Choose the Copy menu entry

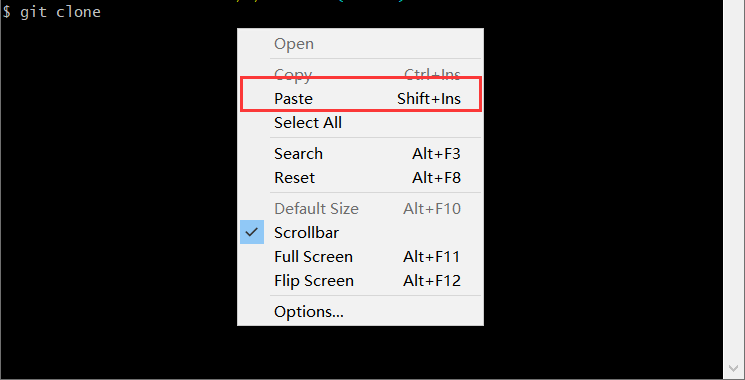(x=361, y=75)
